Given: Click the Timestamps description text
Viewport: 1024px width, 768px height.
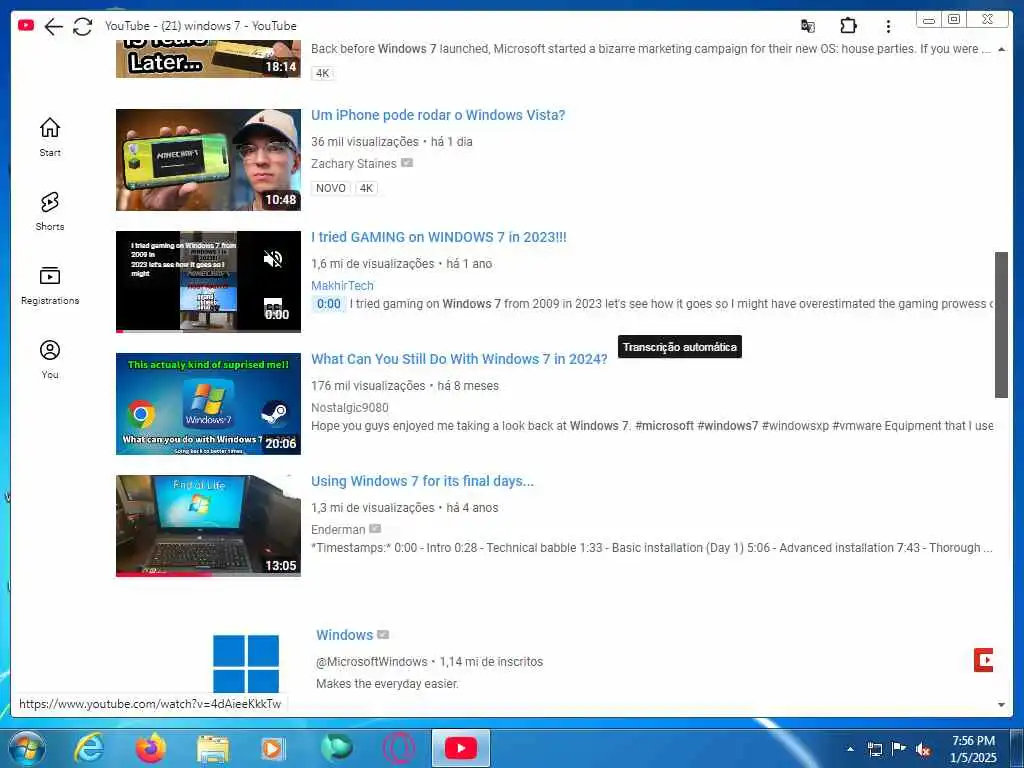Looking at the screenshot, I should coord(652,548).
